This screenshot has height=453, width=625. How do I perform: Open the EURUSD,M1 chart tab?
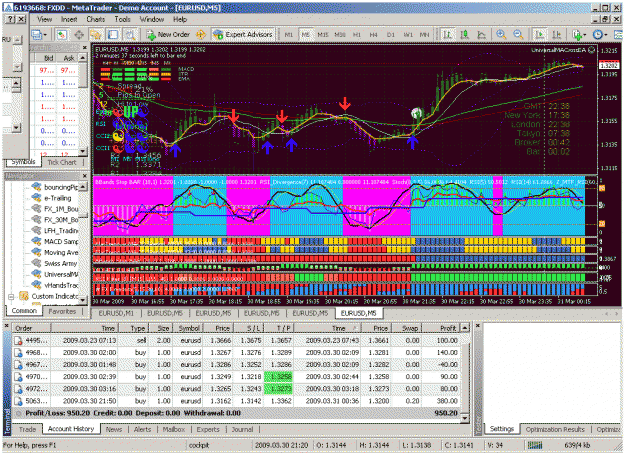pos(116,313)
